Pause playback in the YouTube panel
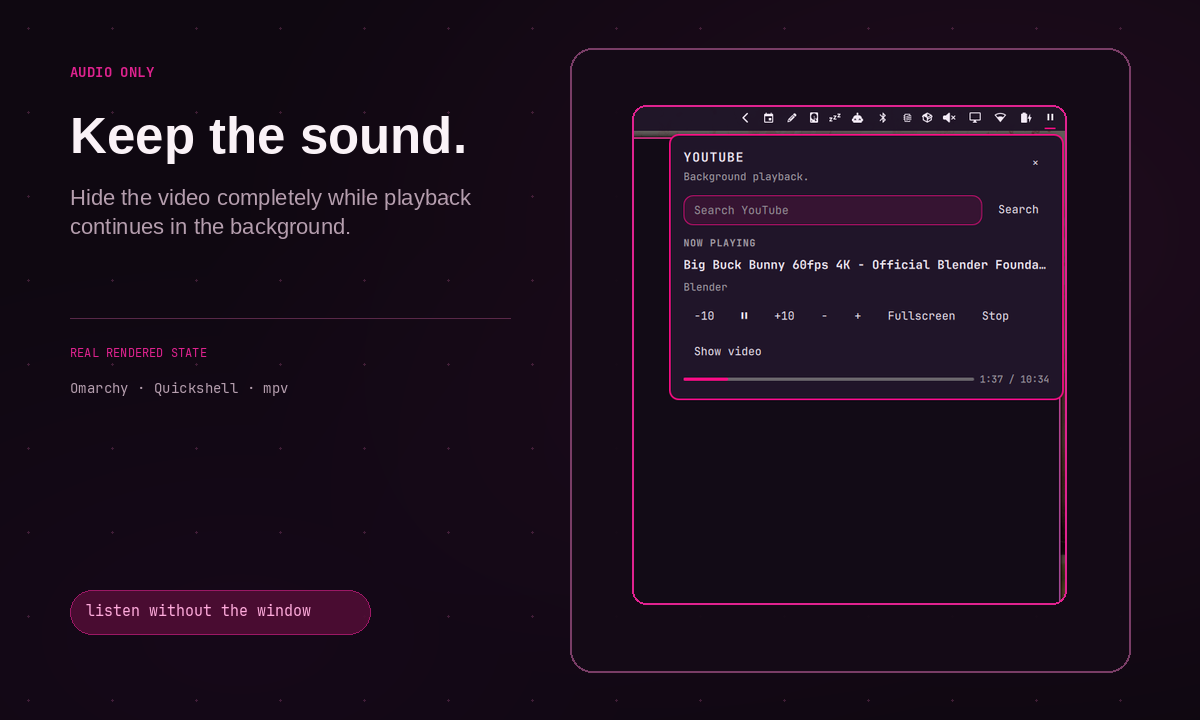1200x720 pixels. (744, 316)
